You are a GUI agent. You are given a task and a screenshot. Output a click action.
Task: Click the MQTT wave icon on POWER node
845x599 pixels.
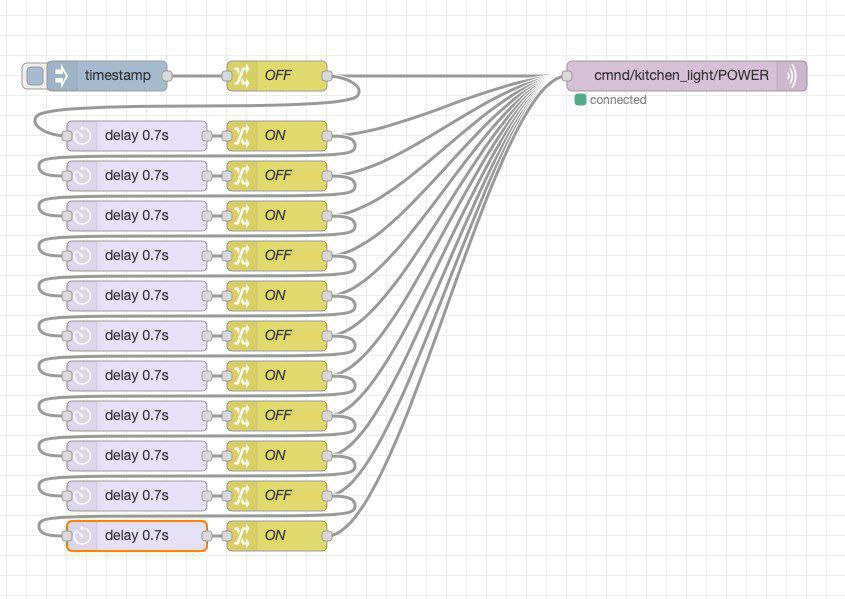pyautogui.click(x=792, y=76)
